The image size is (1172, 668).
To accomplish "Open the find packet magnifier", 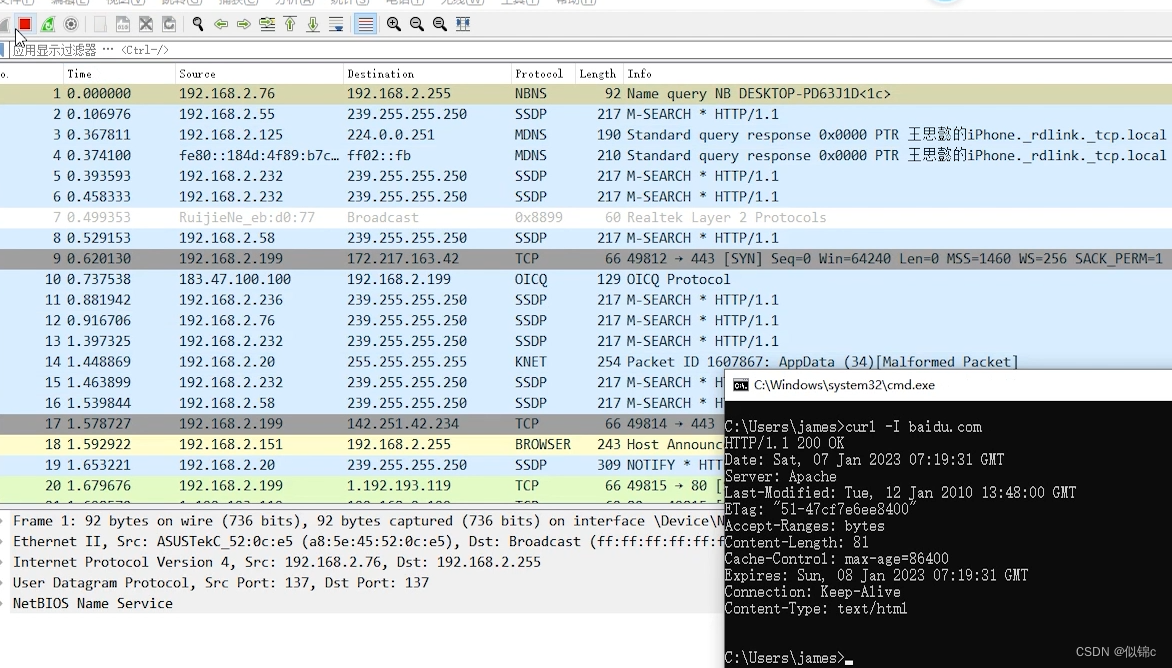I will coord(197,25).
